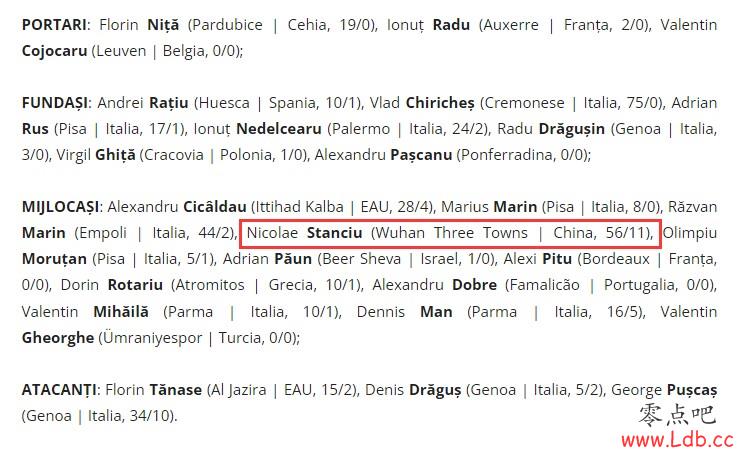This screenshot has width=743, height=450.
Task: Click the text Wuhan Three Towns
Action: point(451,233)
